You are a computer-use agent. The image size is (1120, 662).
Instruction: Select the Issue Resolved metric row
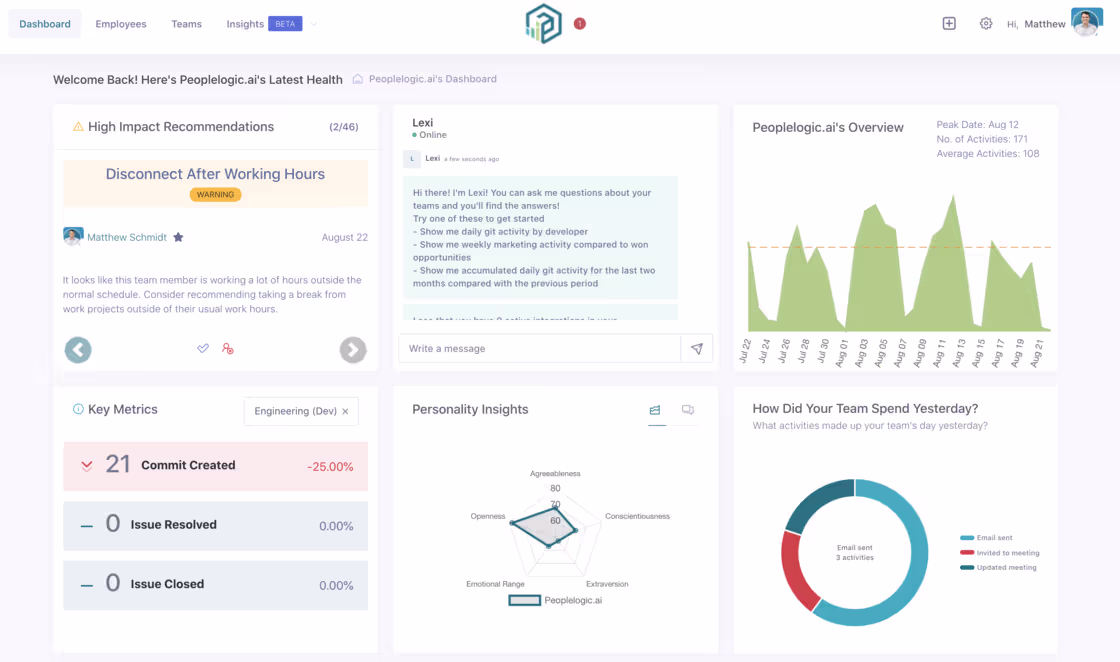tap(216, 526)
